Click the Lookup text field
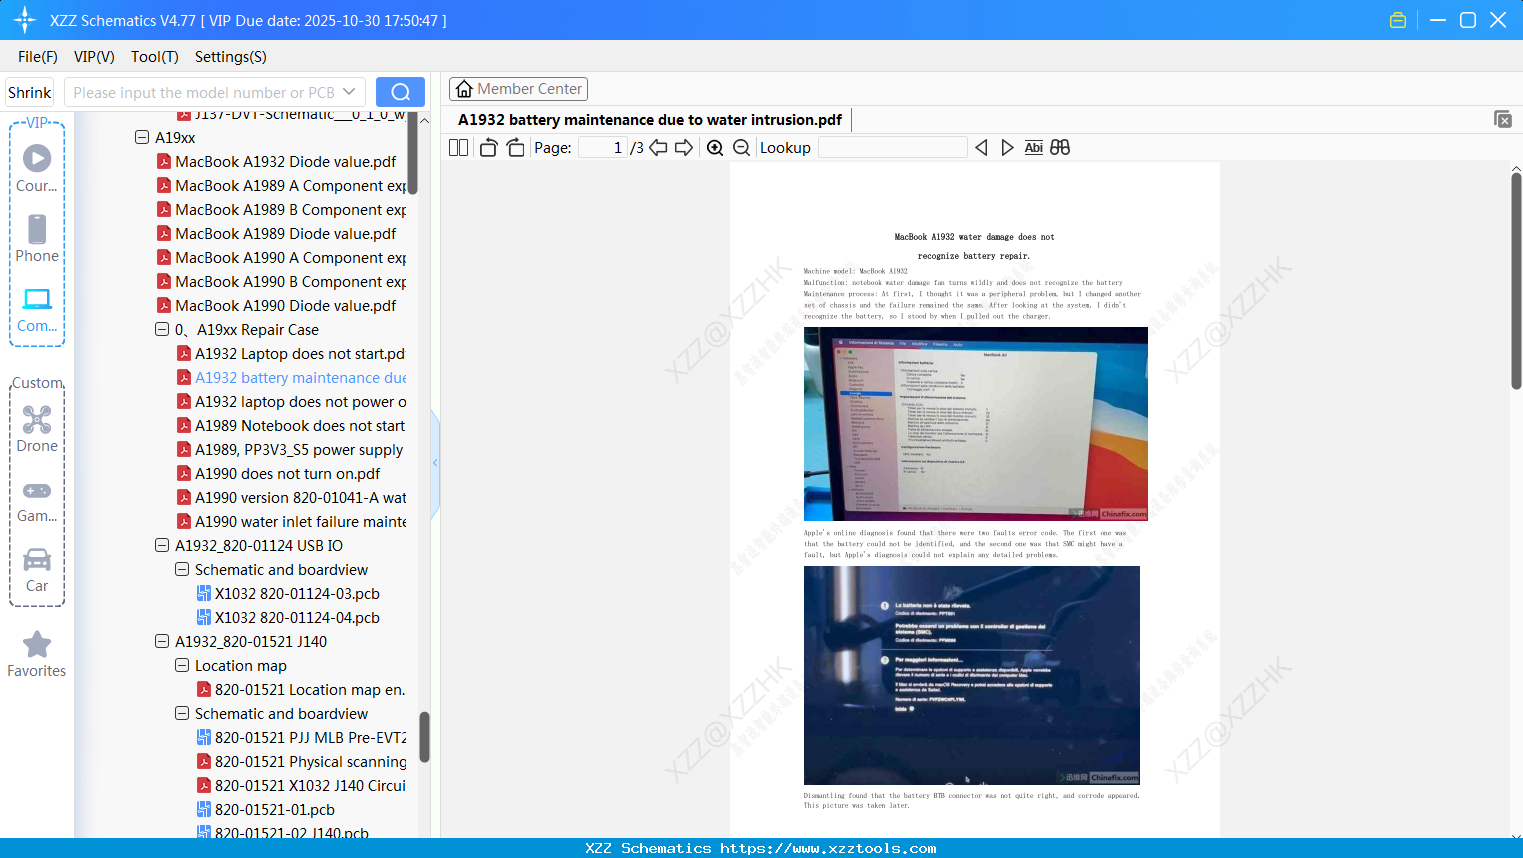Image resolution: width=1523 pixels, height=858 pixels. (x=893, y=148)
